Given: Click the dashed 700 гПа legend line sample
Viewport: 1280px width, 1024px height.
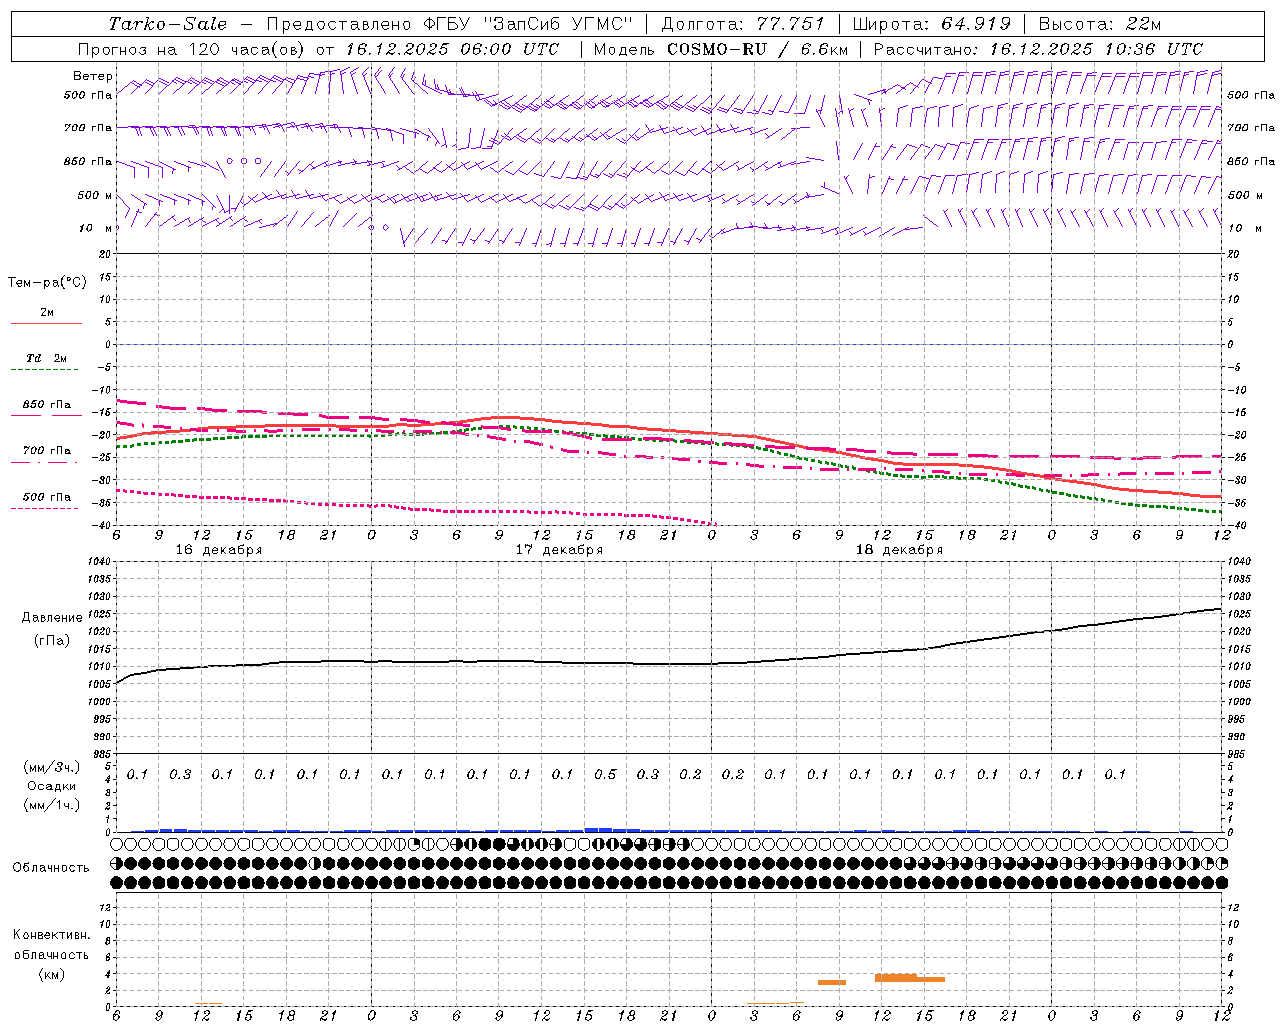Looking at the screenshot, I should (x=46, y=463).
